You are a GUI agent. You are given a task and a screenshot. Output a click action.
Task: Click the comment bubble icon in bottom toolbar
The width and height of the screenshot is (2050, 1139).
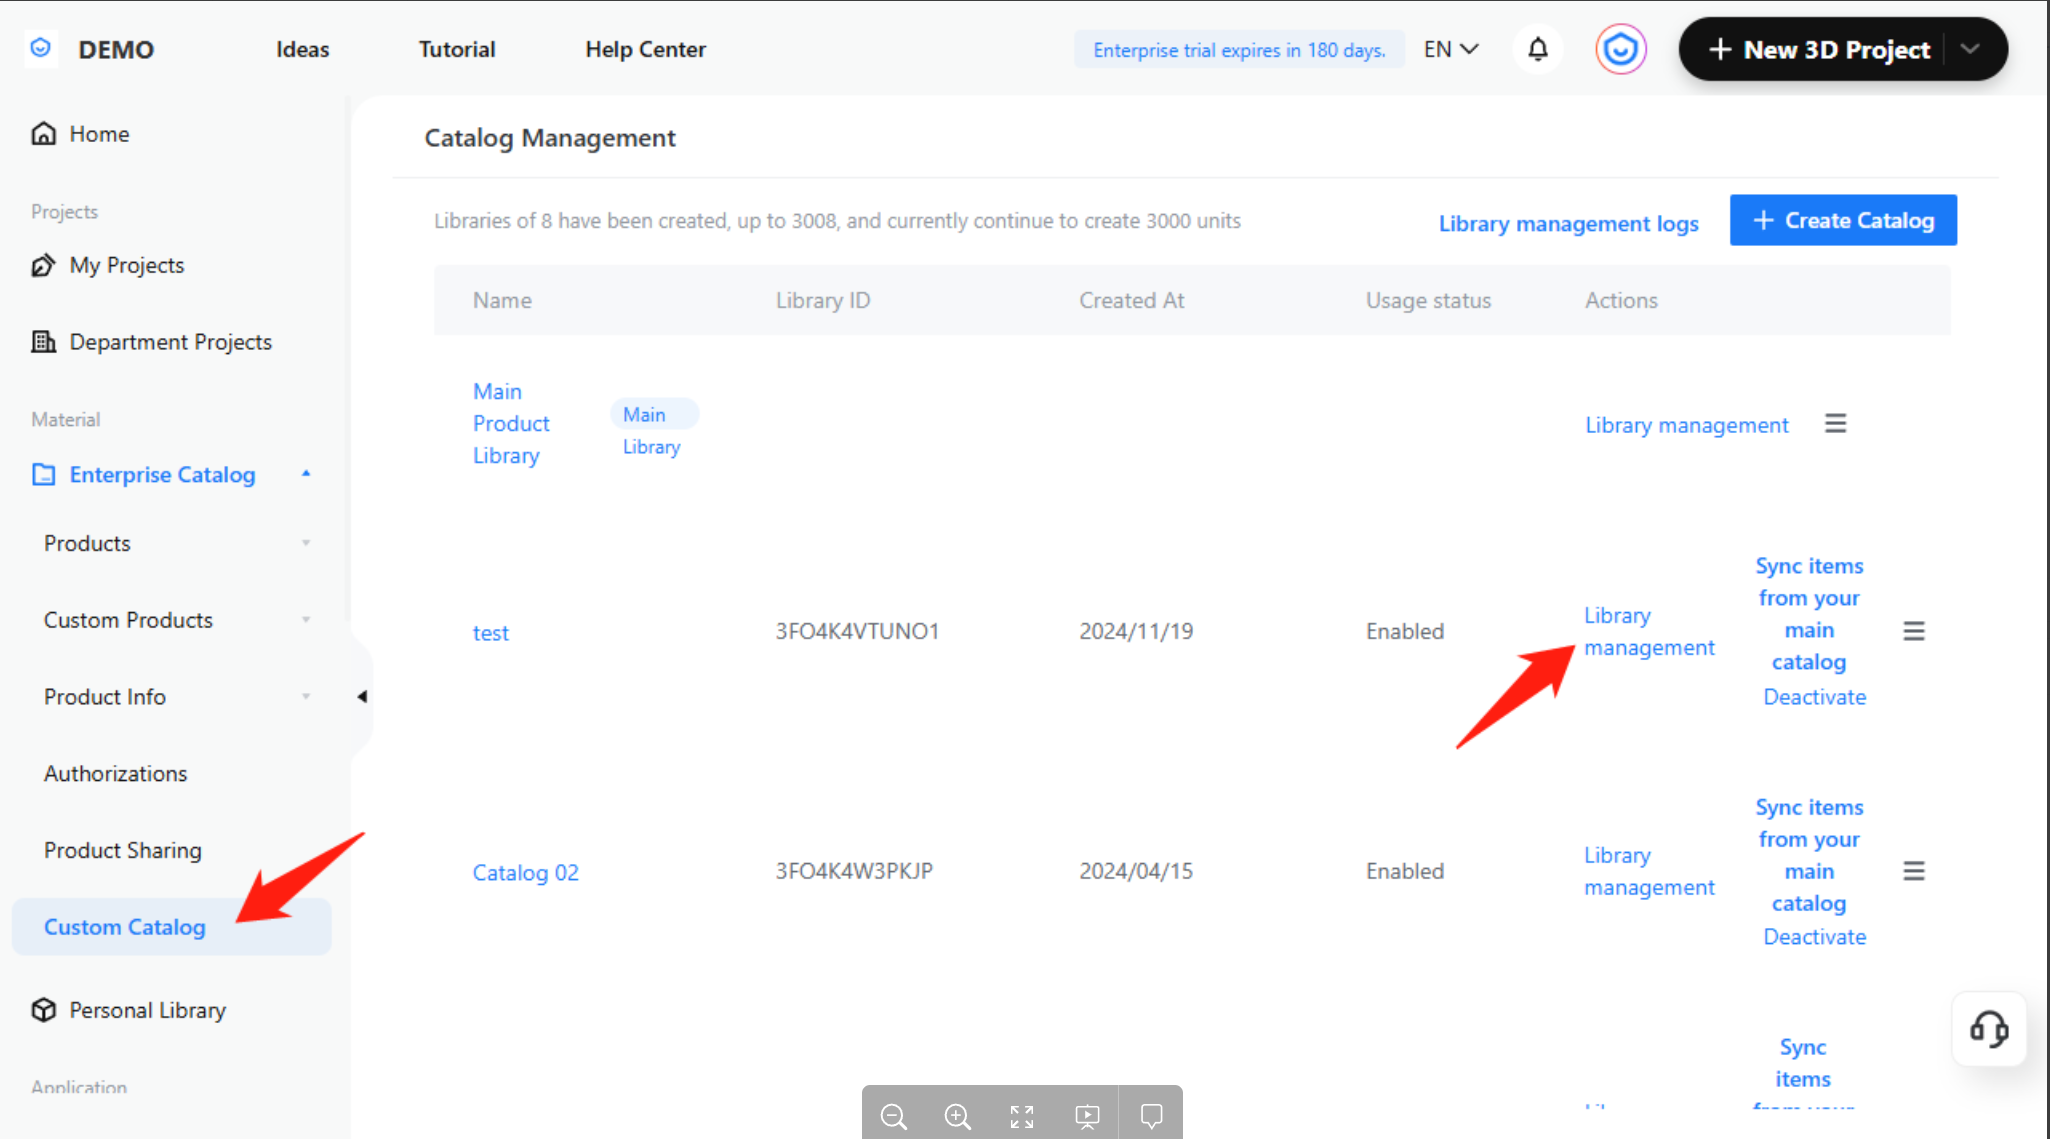tap(1151, 1116)
